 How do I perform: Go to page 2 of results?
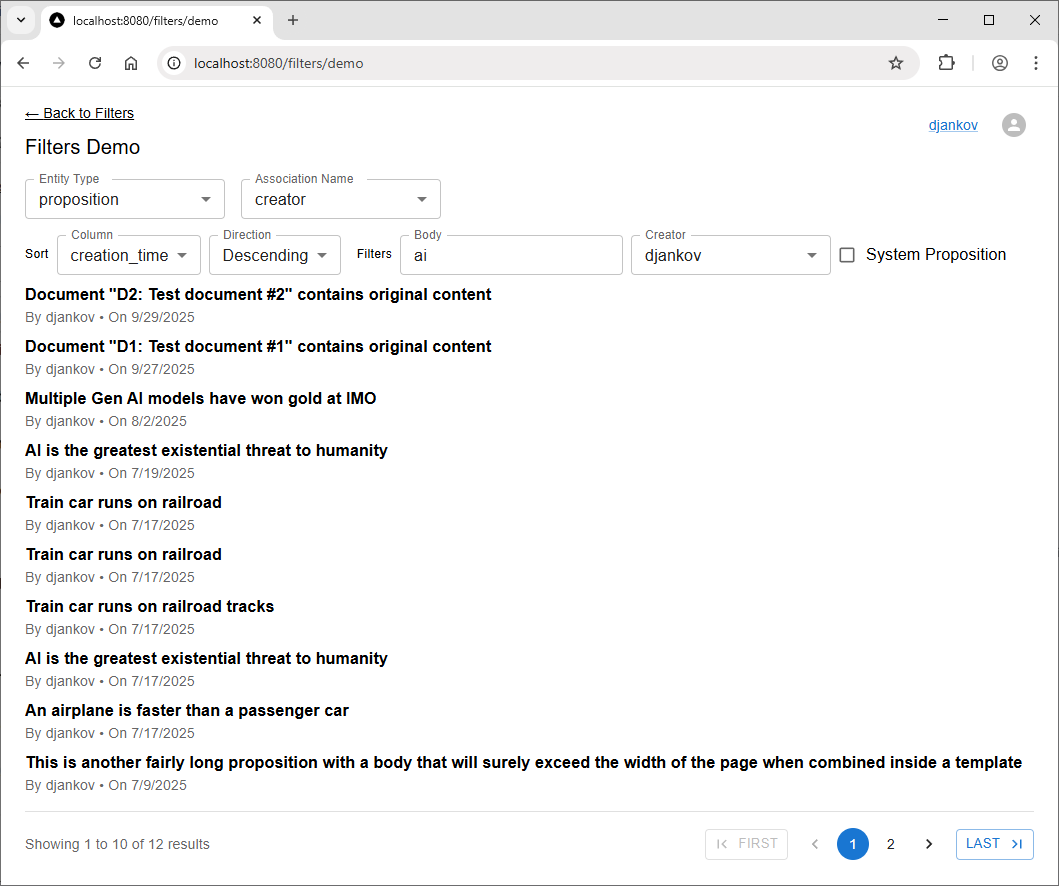click(890, 844)
